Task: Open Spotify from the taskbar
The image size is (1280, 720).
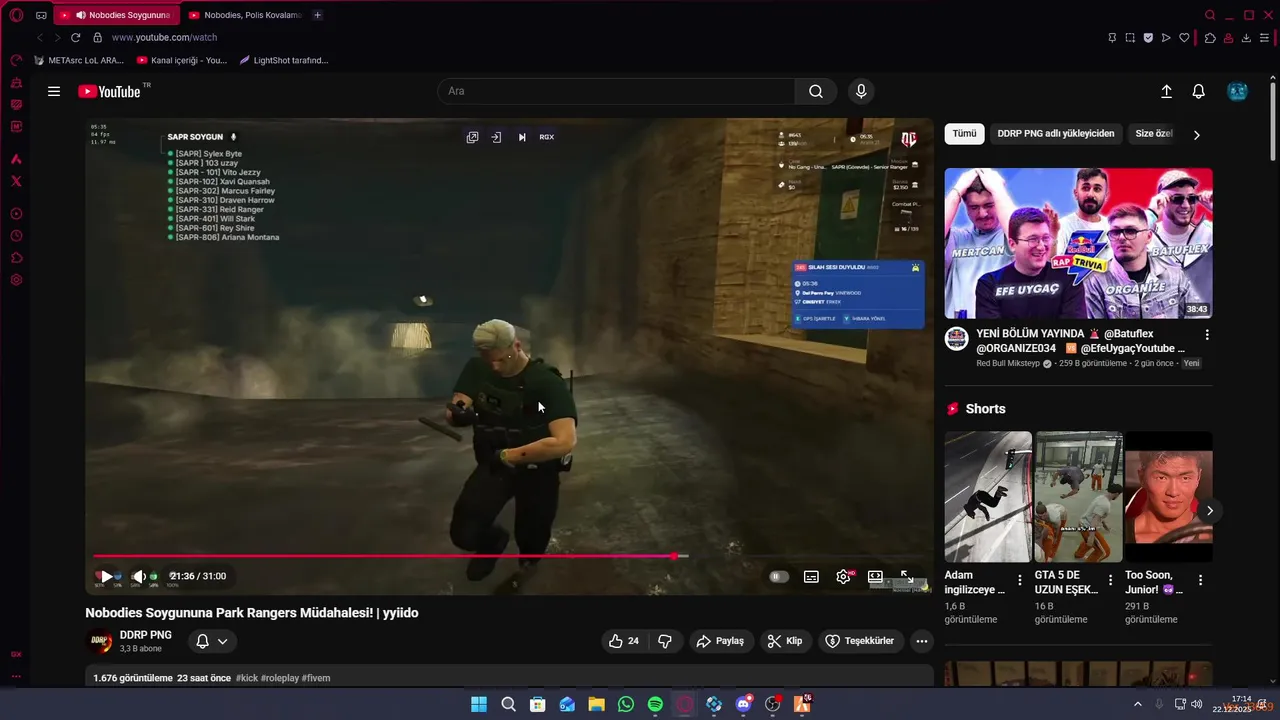Action: (655, 704)
